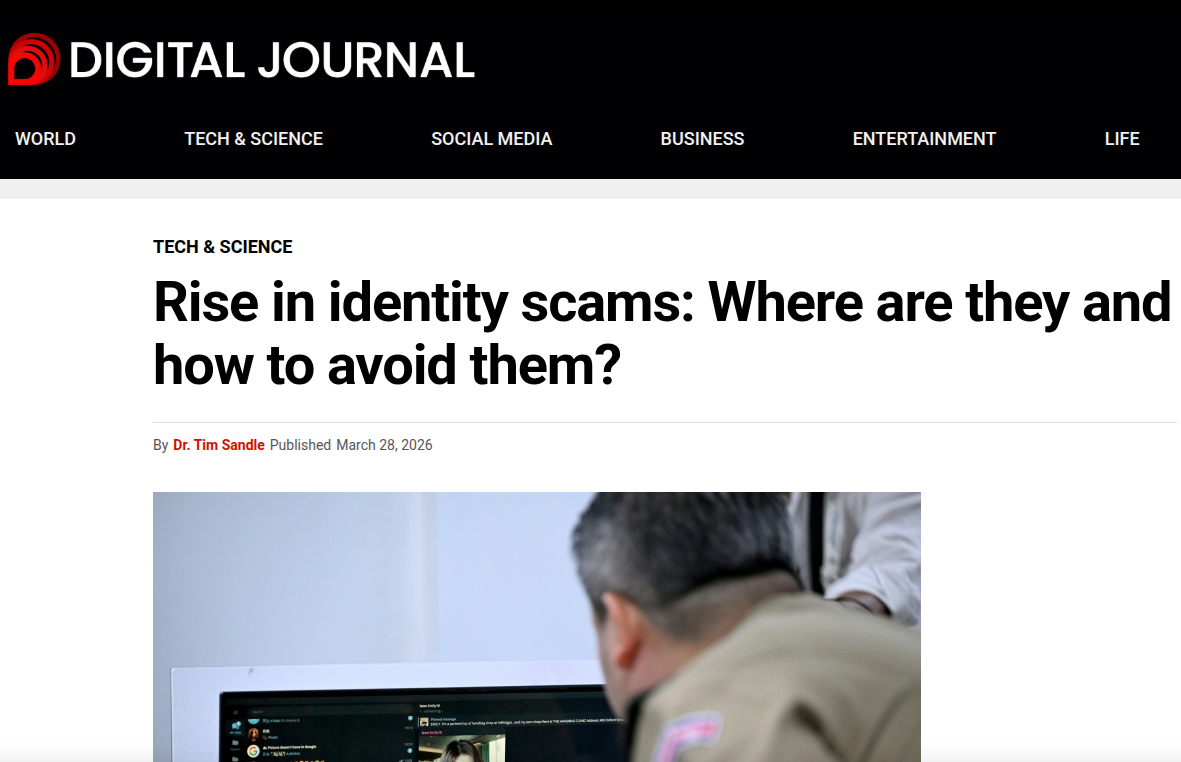The width and height of the screenshot is (1181, 762).
Task: Choose the LIFE navigation item
Action: click(1122, 139)
